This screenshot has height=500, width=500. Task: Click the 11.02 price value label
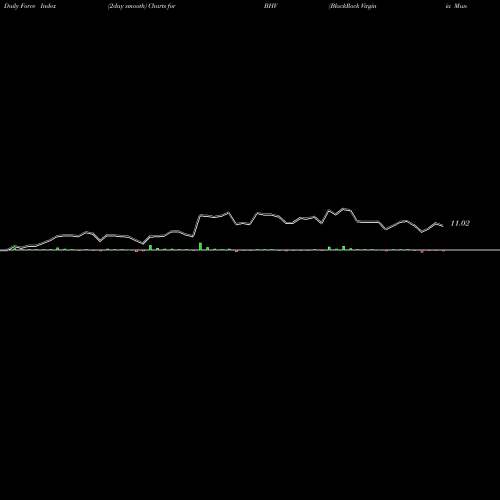pyautogui.click(x=460, y=223)
